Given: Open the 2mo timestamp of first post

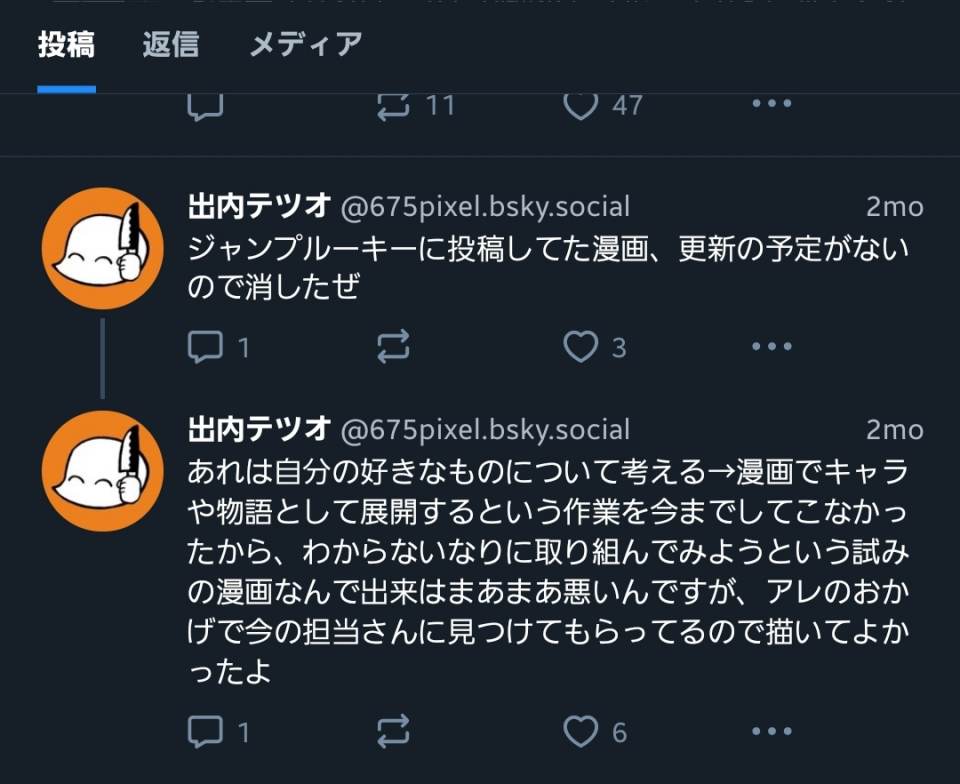Looking at the screenshot, I should tap(894, 207).
